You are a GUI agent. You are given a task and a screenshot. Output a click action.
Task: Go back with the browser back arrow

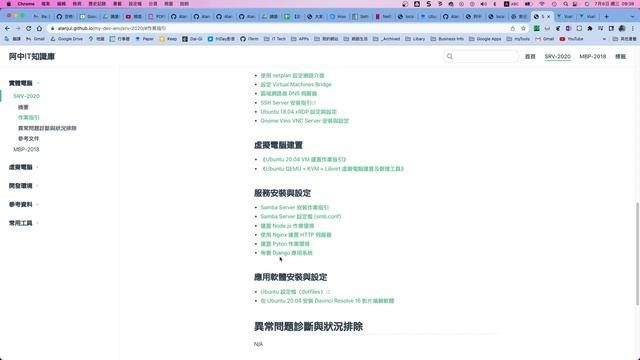point(7,28)
